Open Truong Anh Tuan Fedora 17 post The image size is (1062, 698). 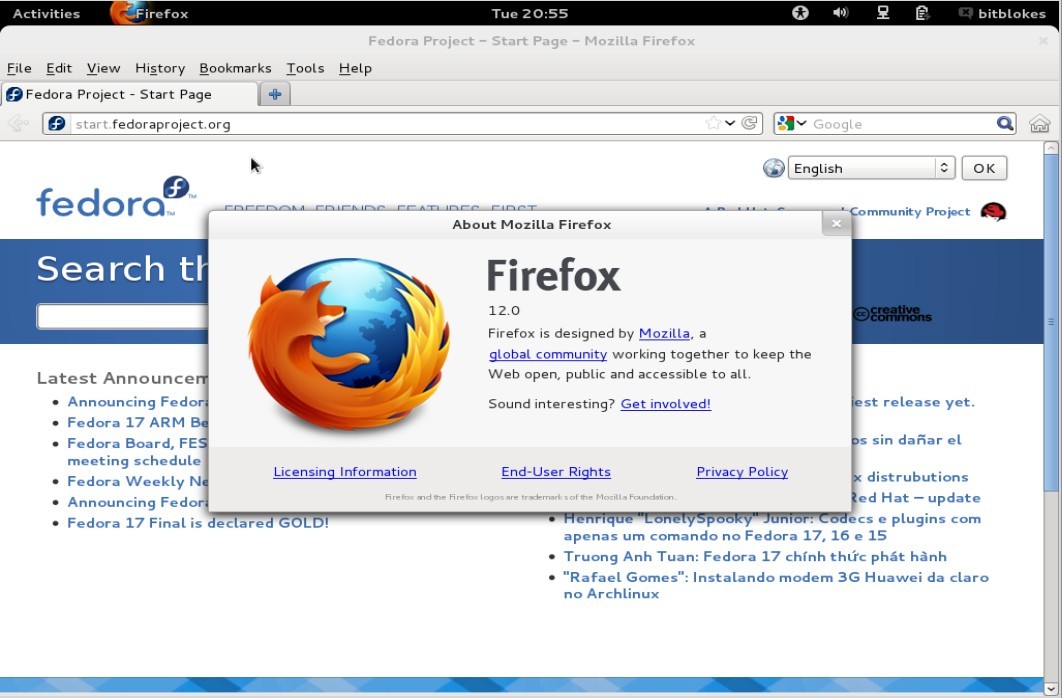[x=755, y=557]
